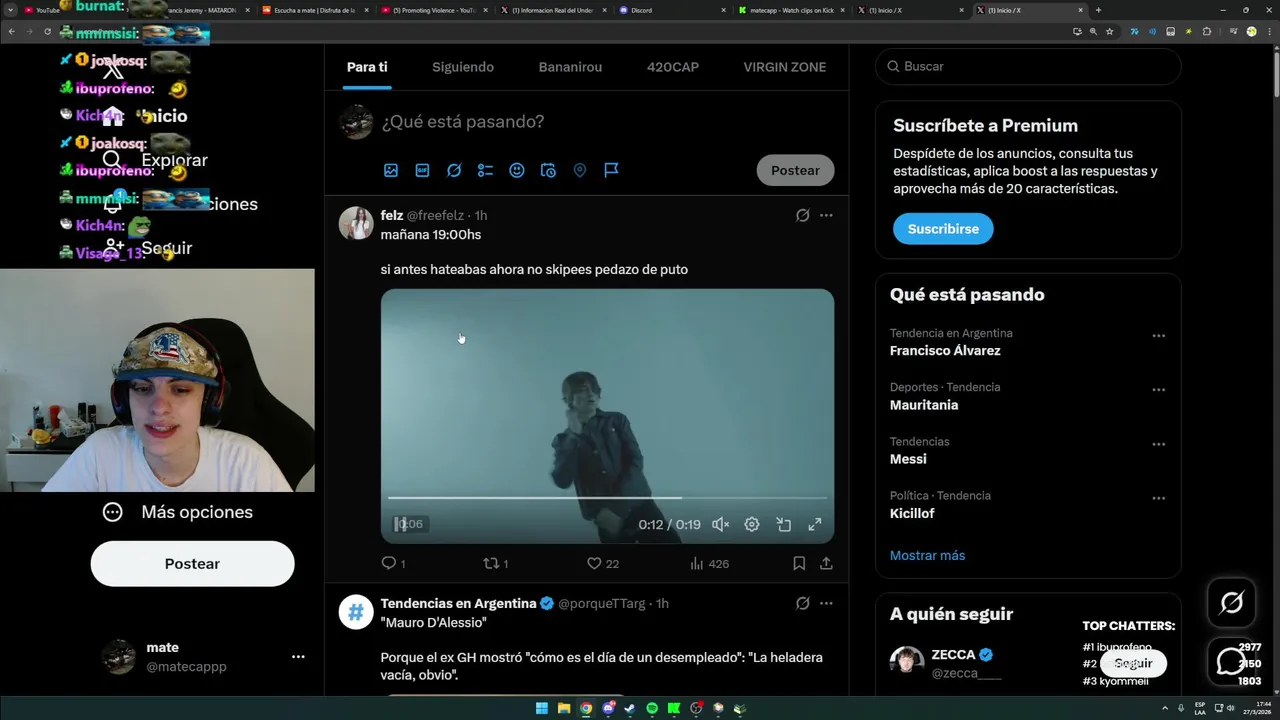Click Grok icon on Tendencias en Argentina post
The width and height of the screenshot is (1280, 720).
(x=802, y=603)
